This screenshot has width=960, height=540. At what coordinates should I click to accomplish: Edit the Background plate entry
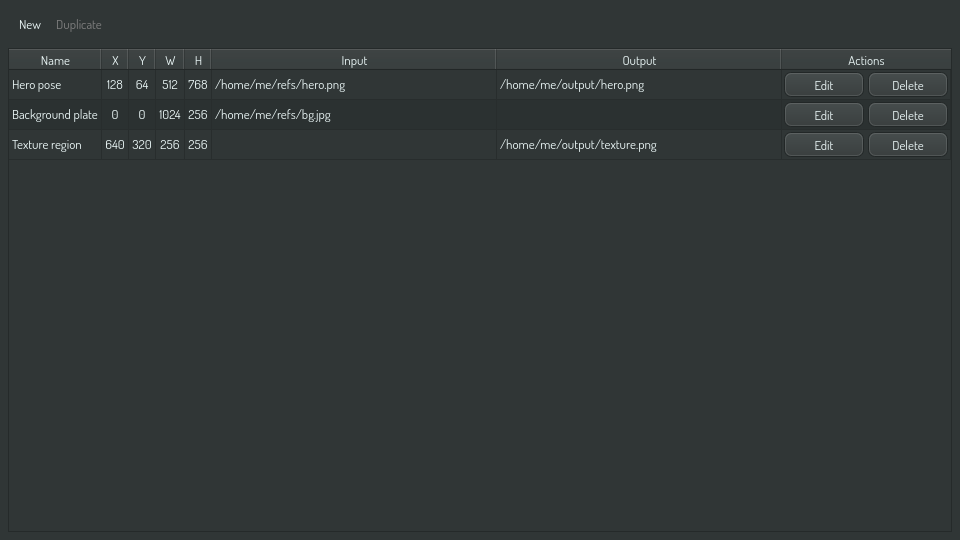coord(823,115)
